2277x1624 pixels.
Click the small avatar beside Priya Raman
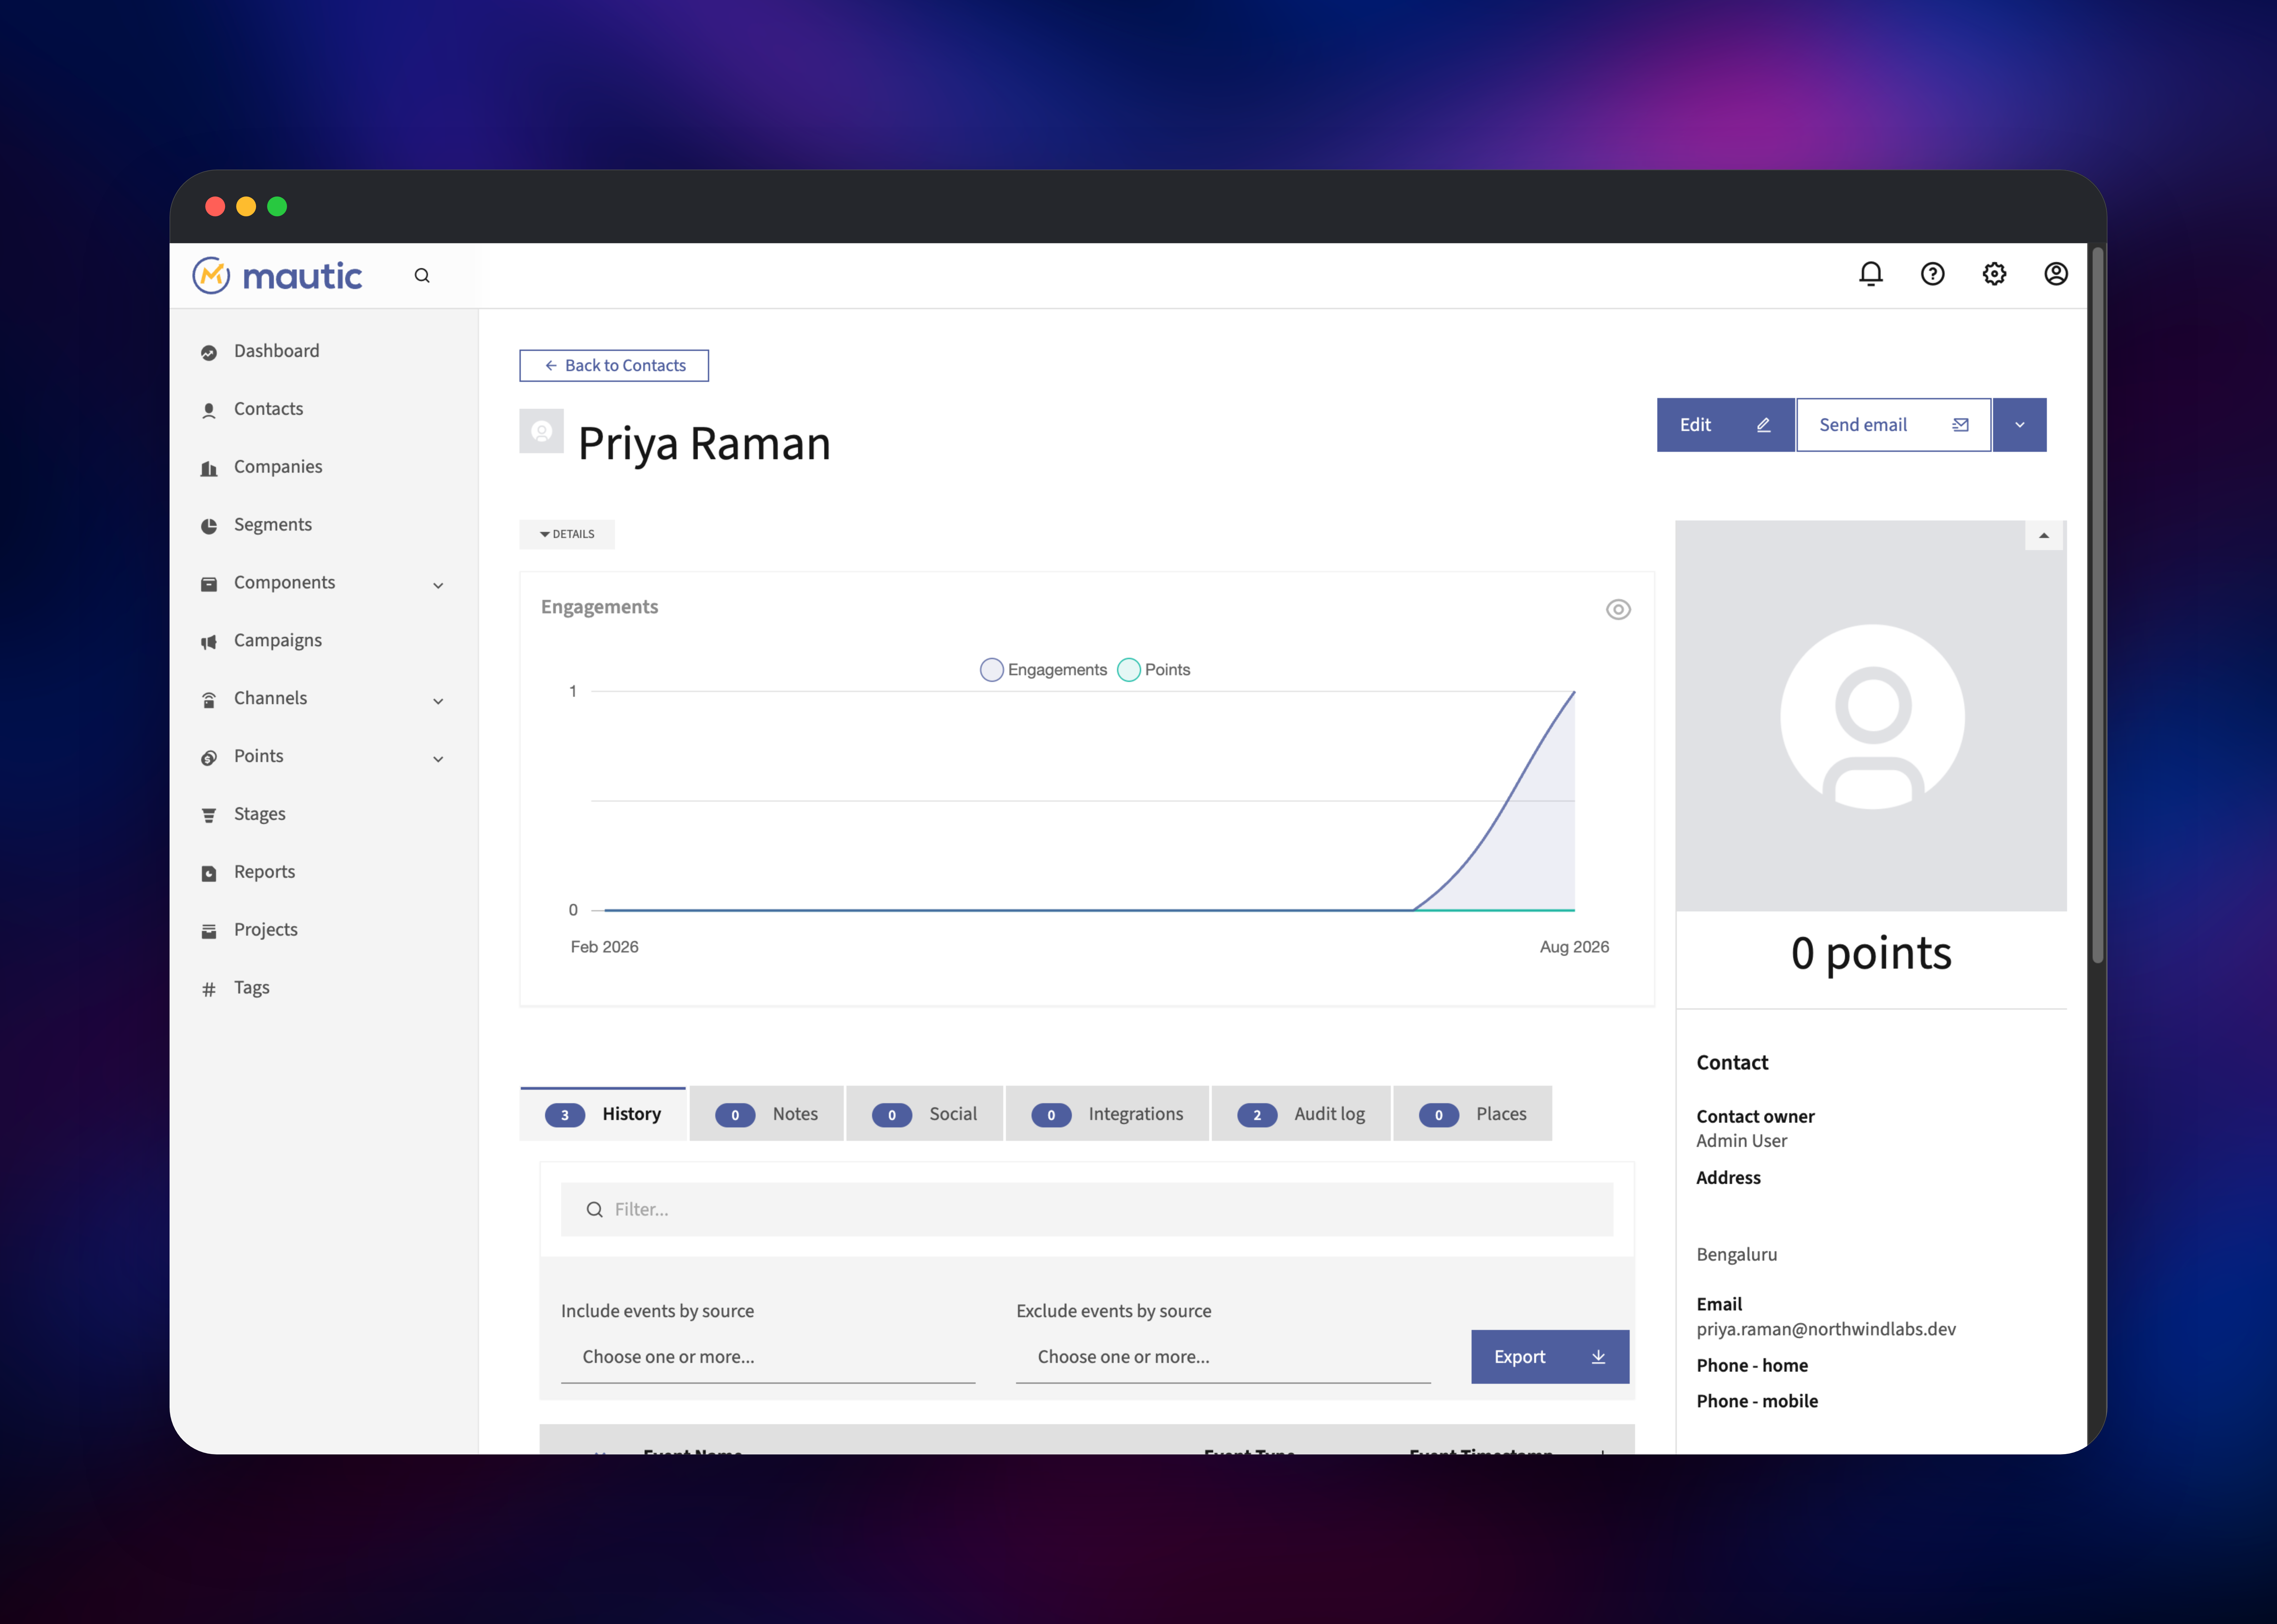click(541, 431)
